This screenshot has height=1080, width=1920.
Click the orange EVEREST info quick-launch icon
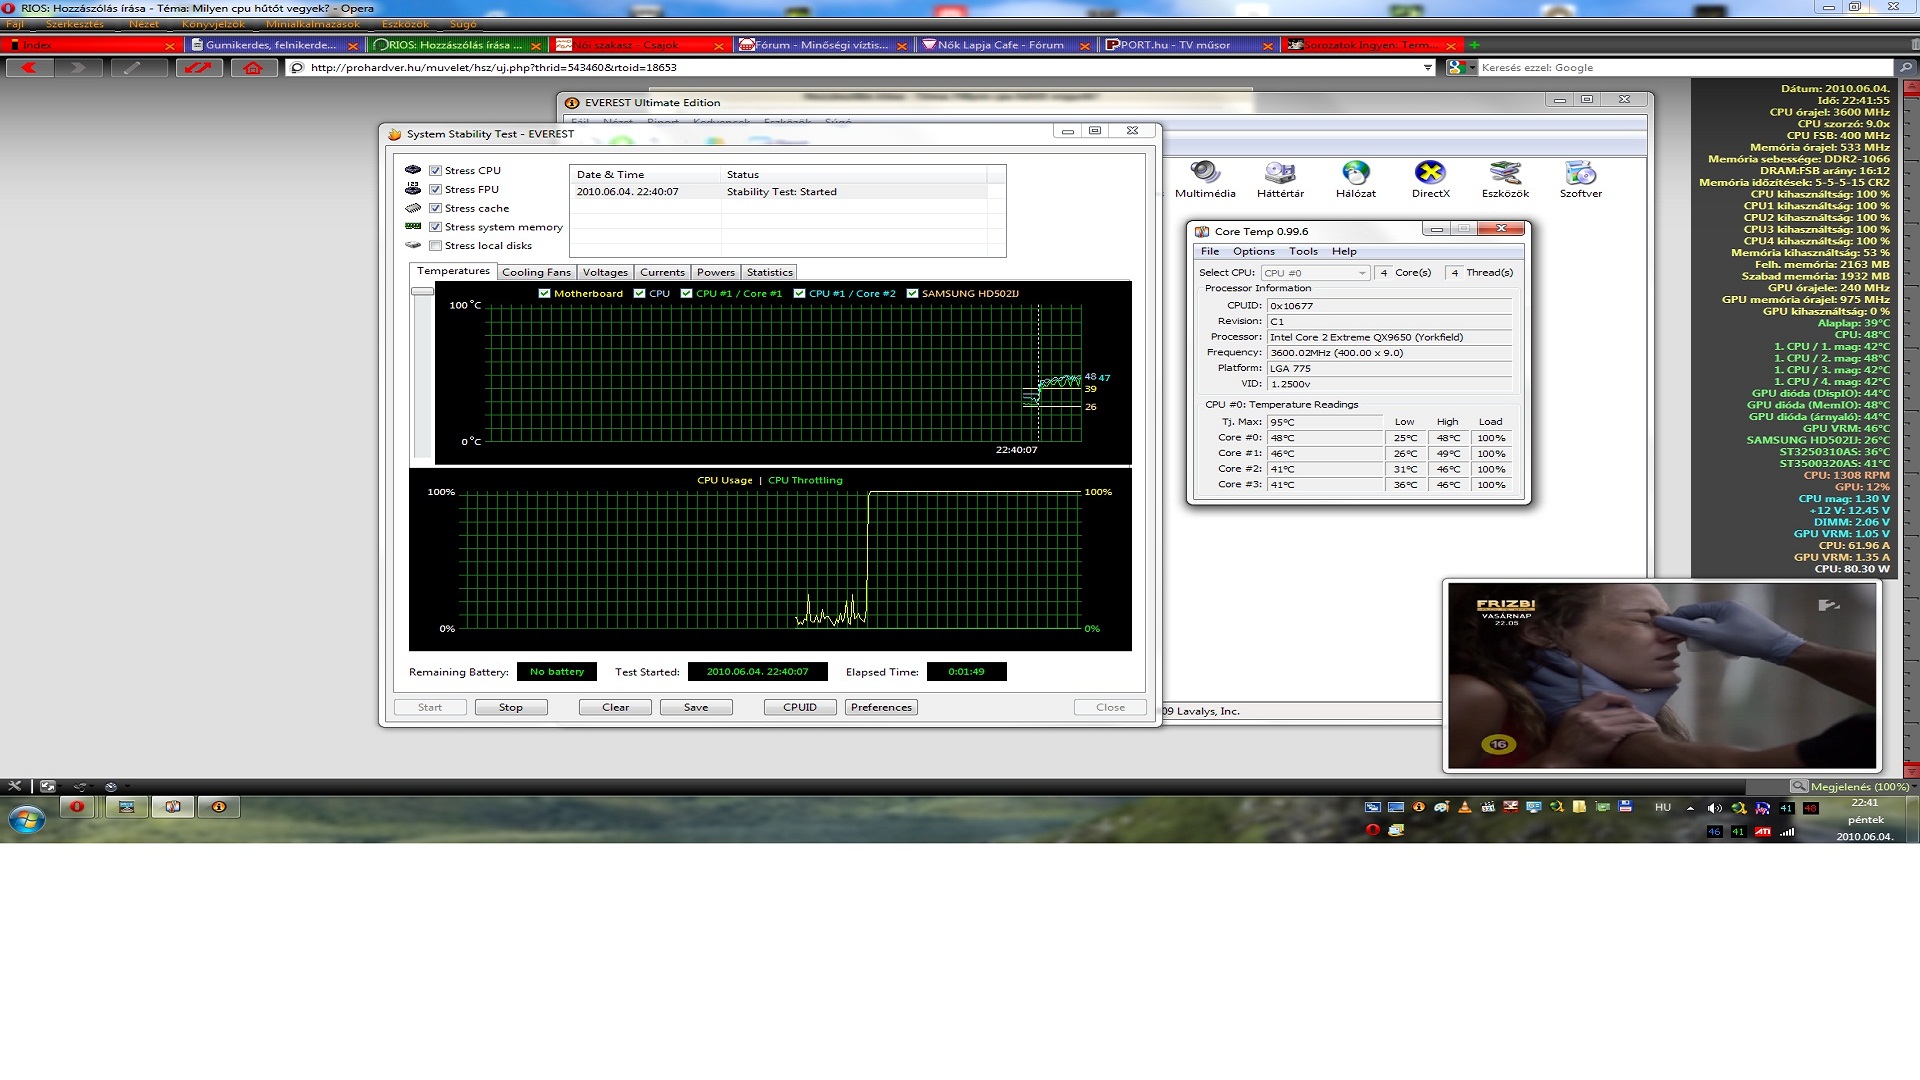point(1418,807)
